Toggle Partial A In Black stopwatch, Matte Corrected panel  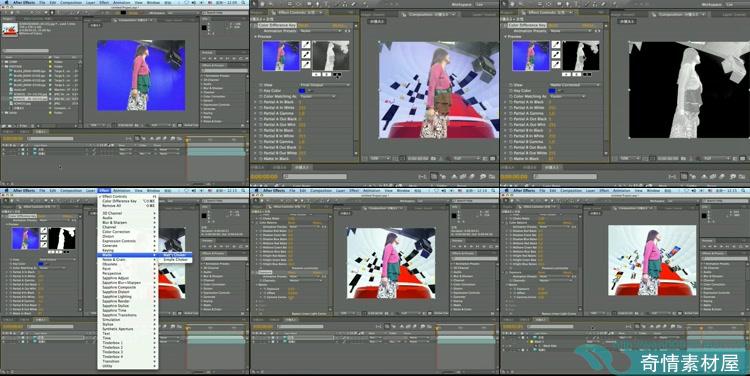(x=510, y=102)
